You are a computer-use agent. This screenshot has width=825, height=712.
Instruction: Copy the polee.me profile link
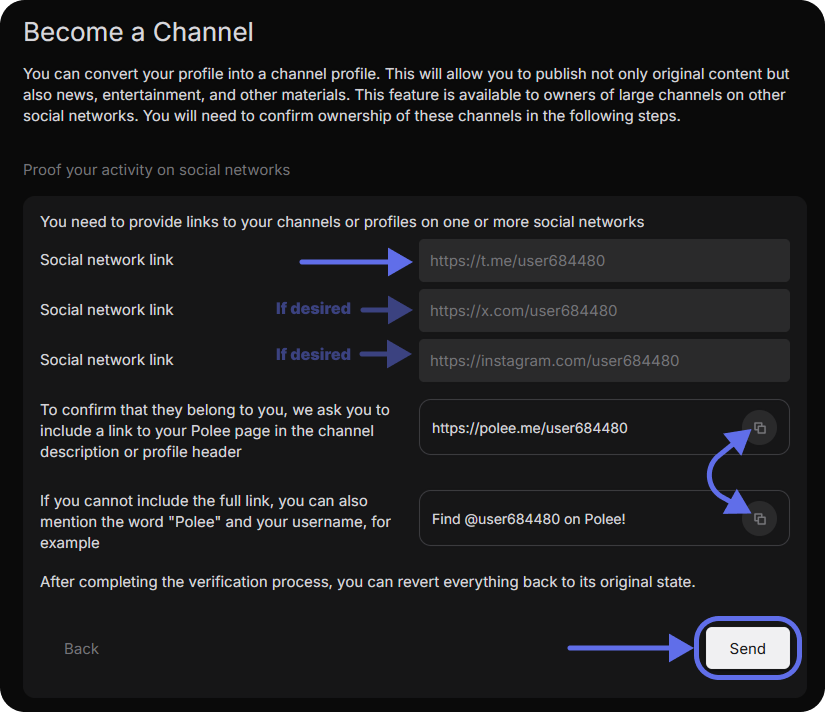pos(759,428)
